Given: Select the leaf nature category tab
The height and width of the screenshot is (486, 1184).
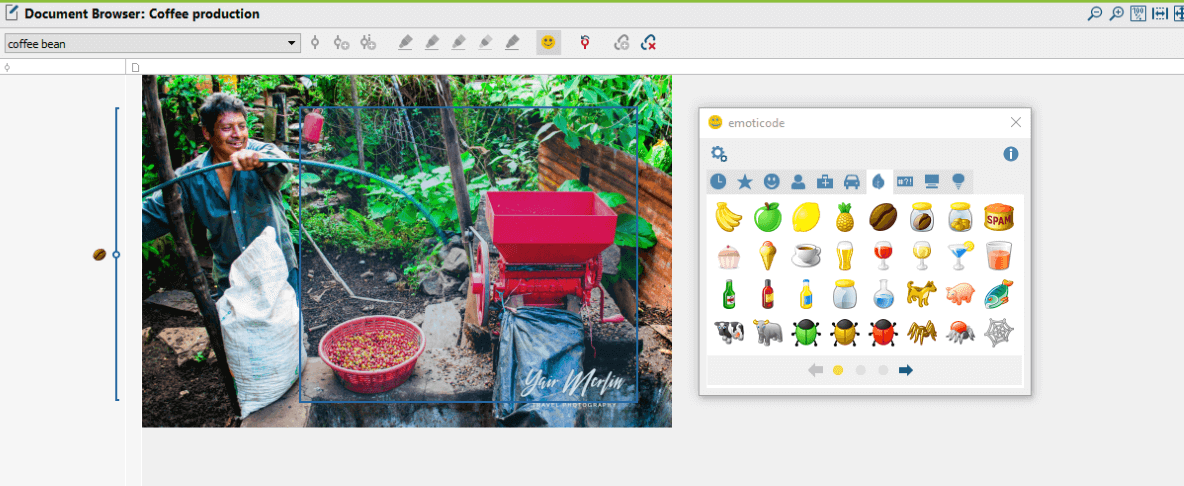Looking at the screenshot, I should pos(878,181).
